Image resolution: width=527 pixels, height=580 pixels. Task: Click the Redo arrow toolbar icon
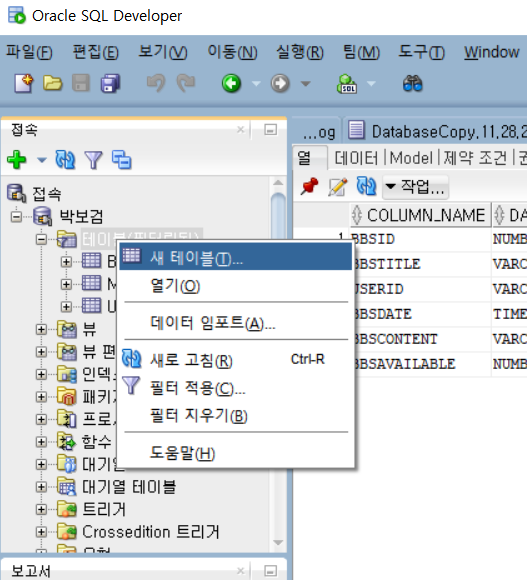(186, 83)
